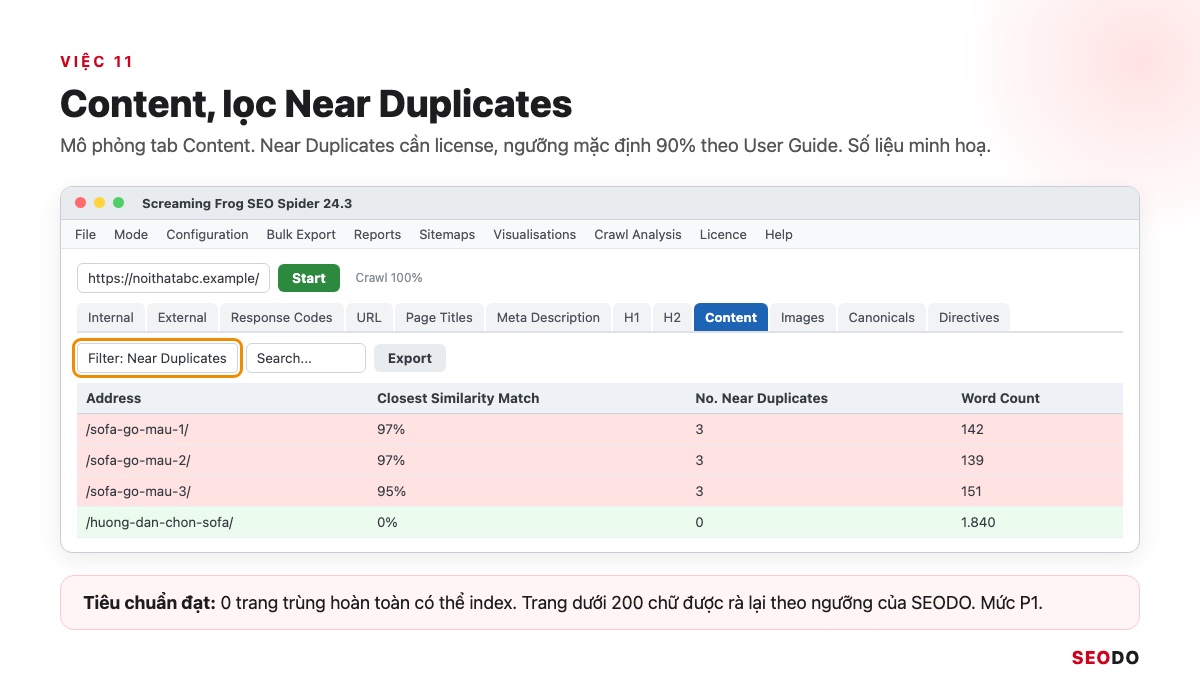Open the Filter: Near Duplicates dropdown

coord(158,358)
